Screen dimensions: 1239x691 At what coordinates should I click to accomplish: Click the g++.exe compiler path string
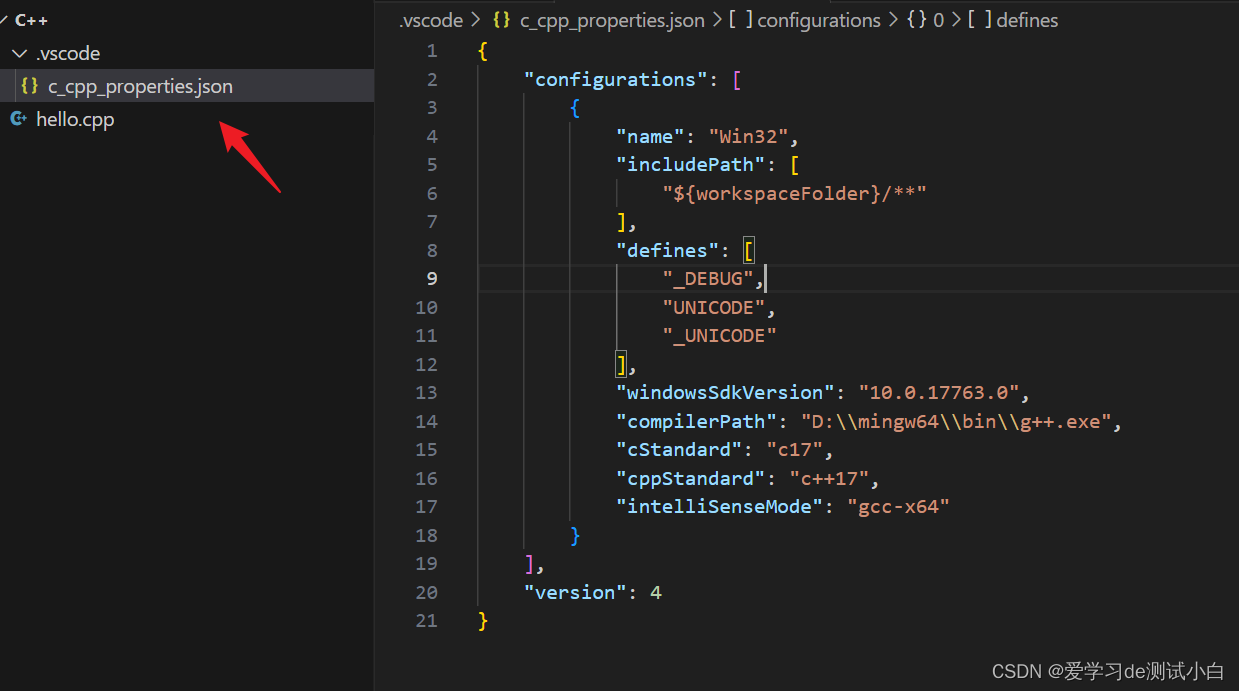pos(955,422)
